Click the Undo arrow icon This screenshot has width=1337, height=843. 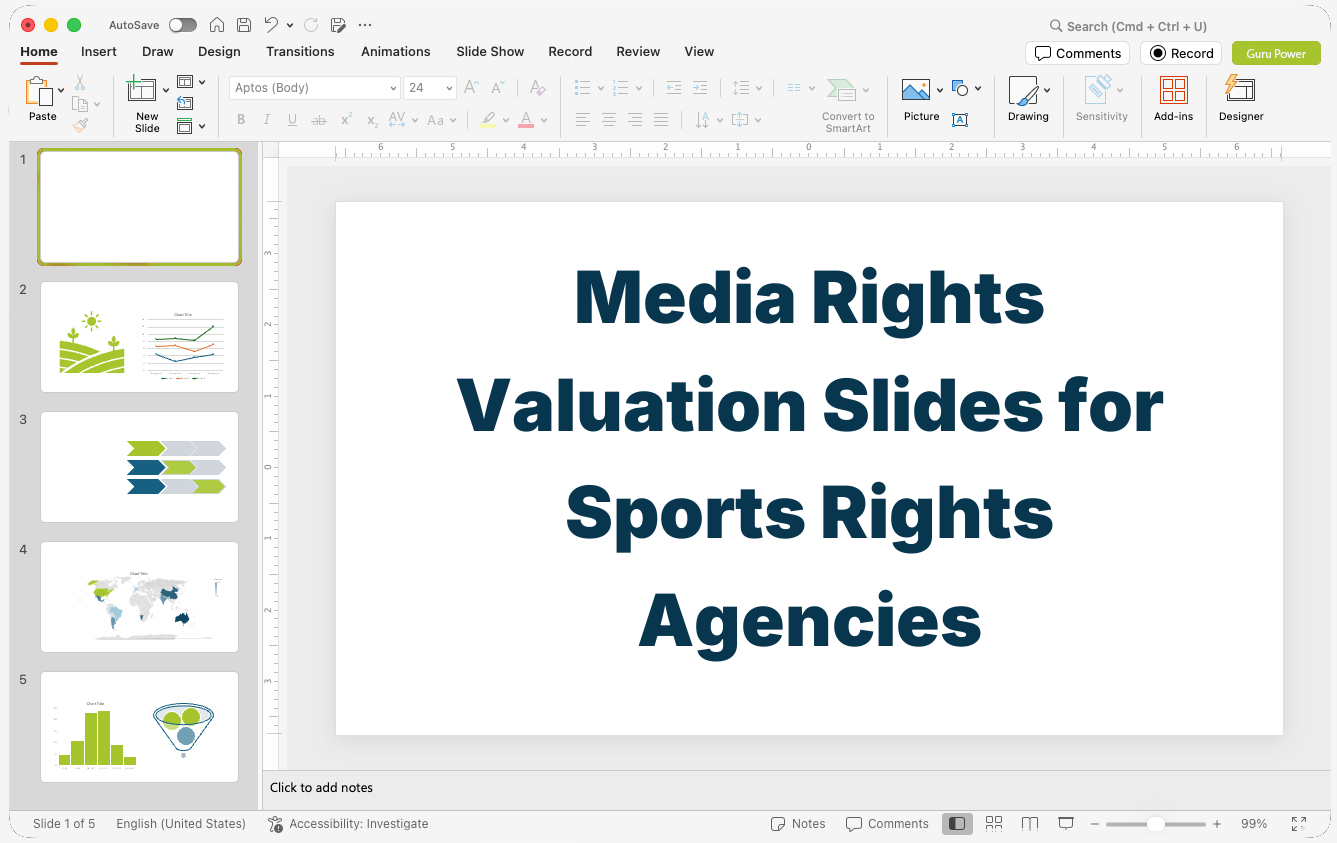coord(271,25)
